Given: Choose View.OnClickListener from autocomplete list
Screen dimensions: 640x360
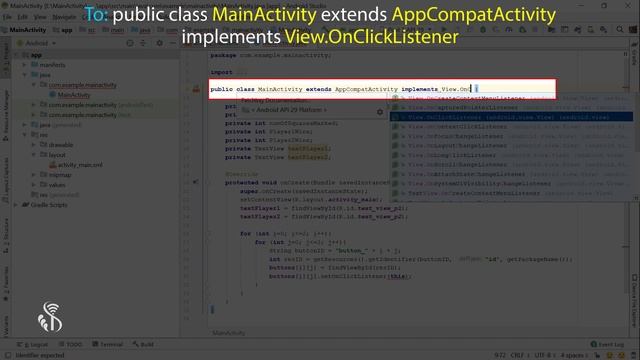Looking at the screenshot, I should (x=511, y=117).
